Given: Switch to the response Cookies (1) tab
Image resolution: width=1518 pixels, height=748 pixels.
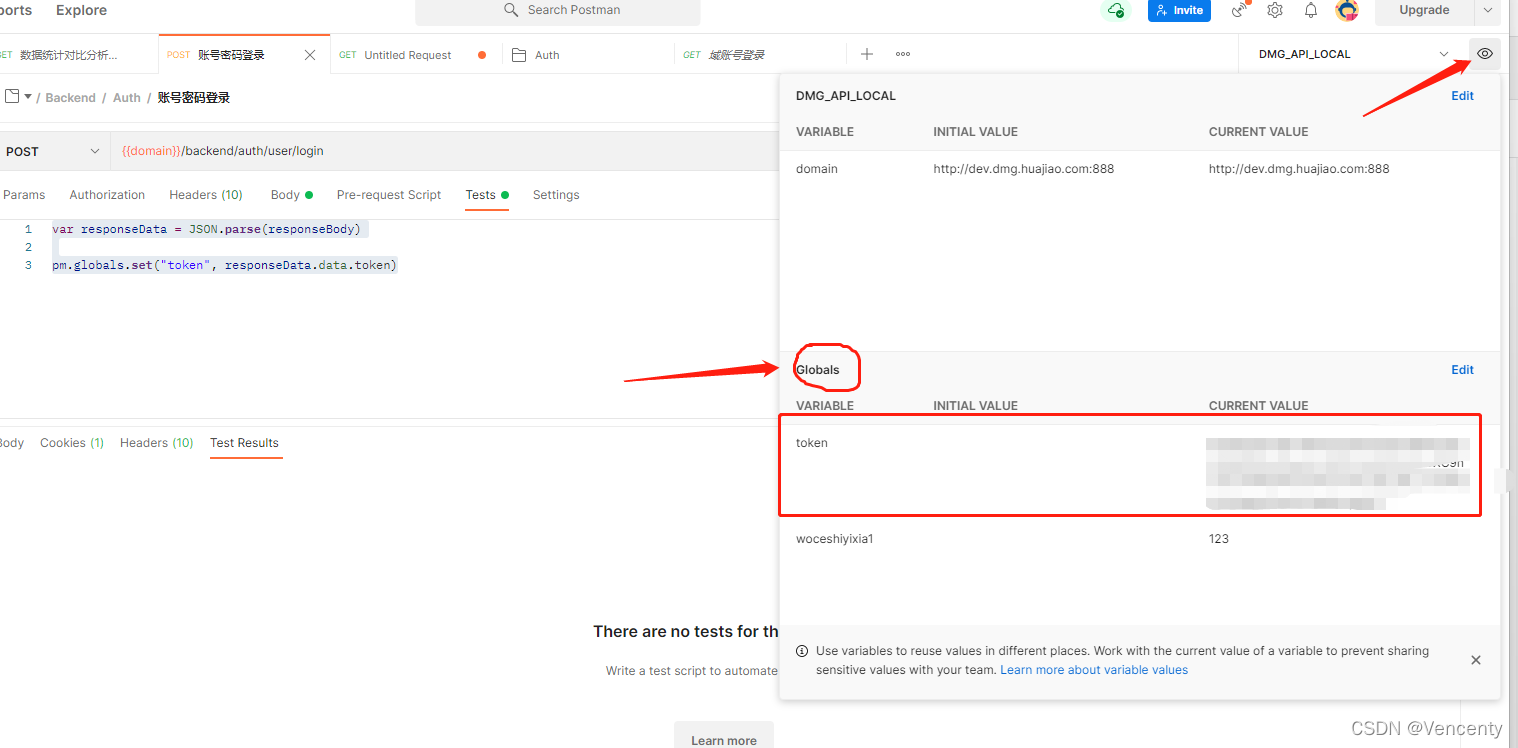Looking at the screenshot, I should [72, 443].
